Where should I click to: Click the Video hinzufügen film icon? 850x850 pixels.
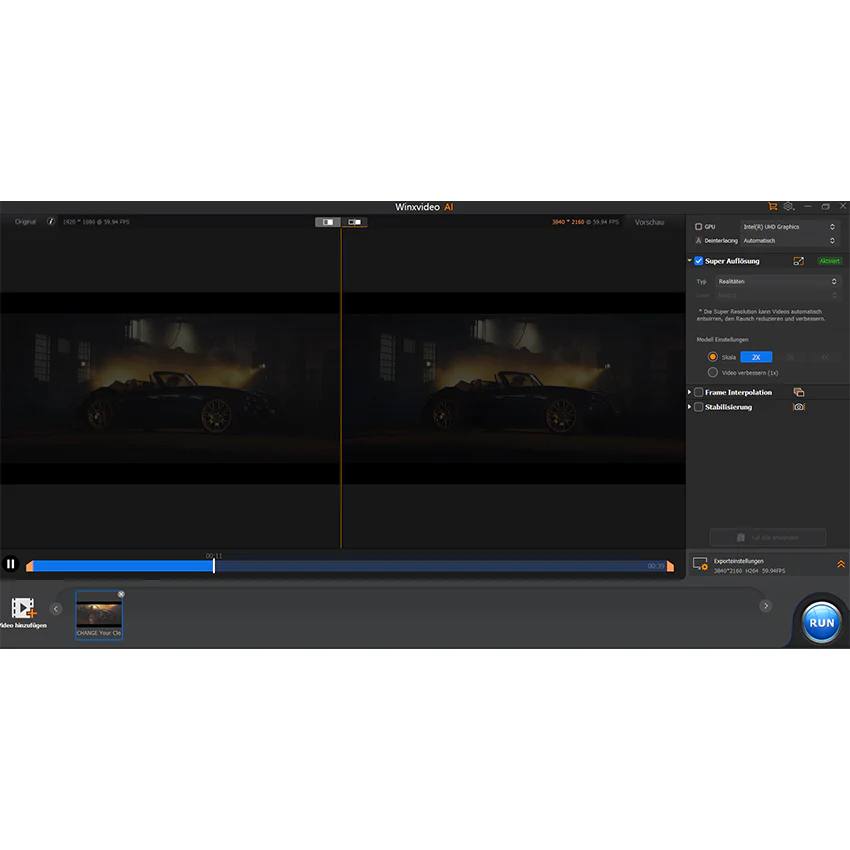[x=23, y=608]
